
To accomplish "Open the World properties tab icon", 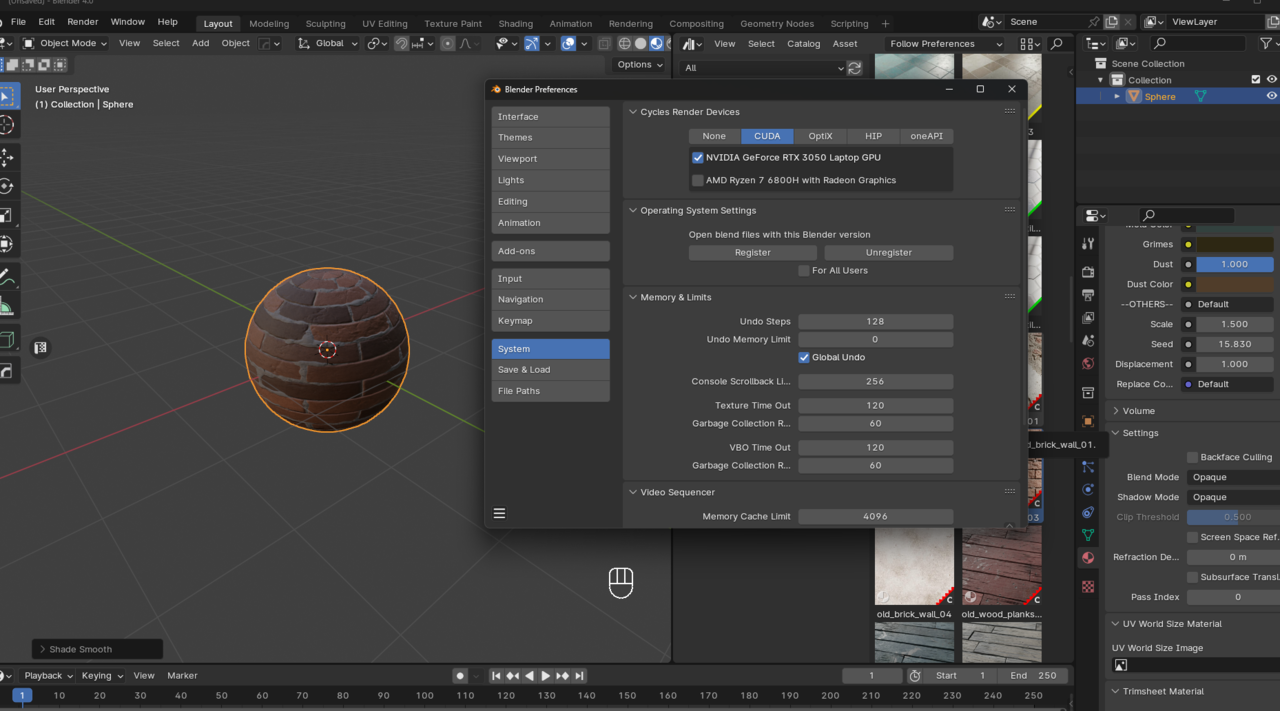I will 1088,364.
